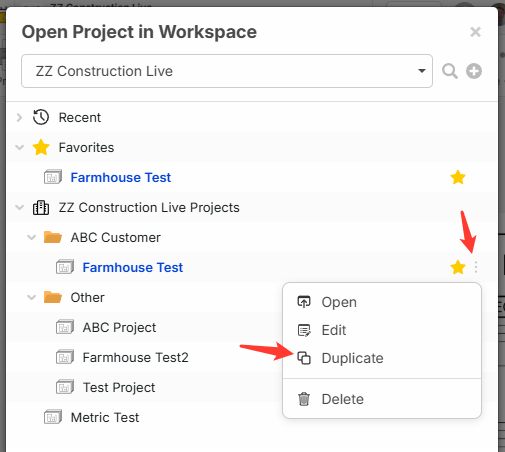Open the Farmhouse Test link under Favorites

tap(121, 177)
